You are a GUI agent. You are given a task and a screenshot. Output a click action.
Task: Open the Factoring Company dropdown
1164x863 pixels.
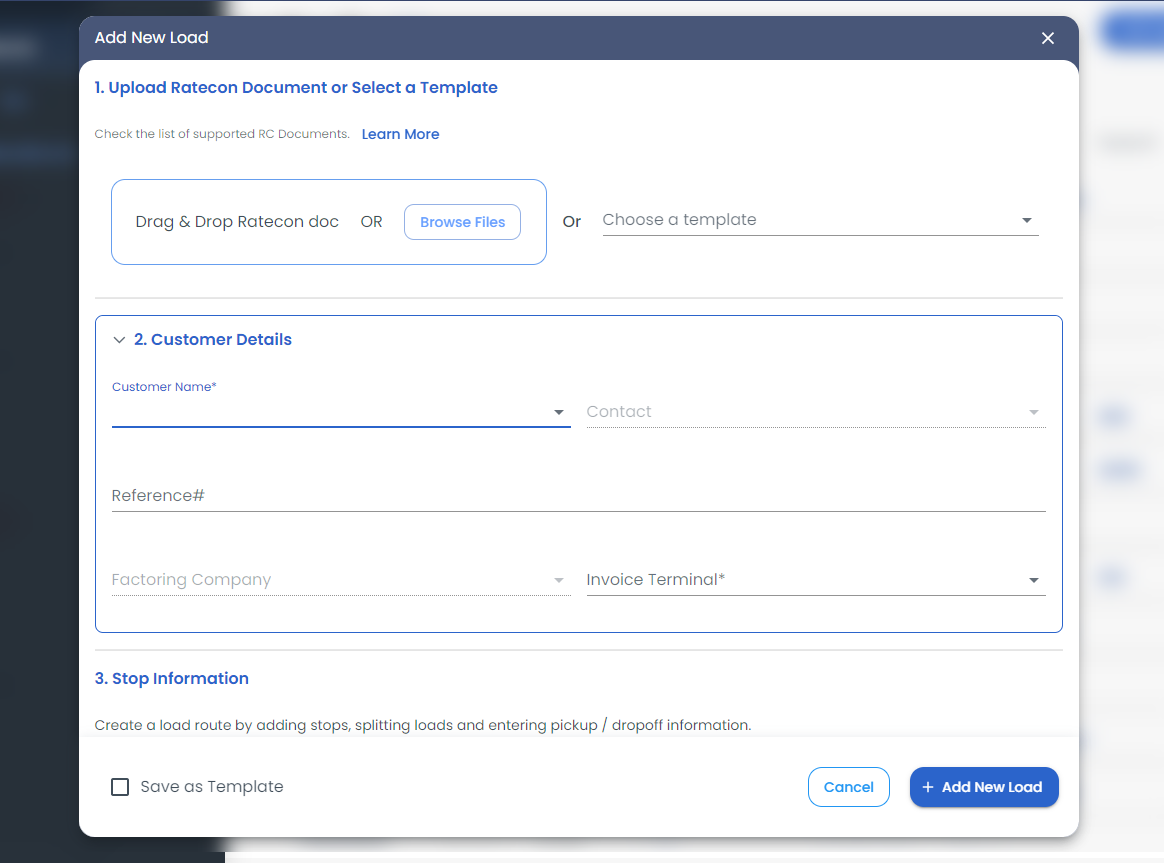point(341,580)
